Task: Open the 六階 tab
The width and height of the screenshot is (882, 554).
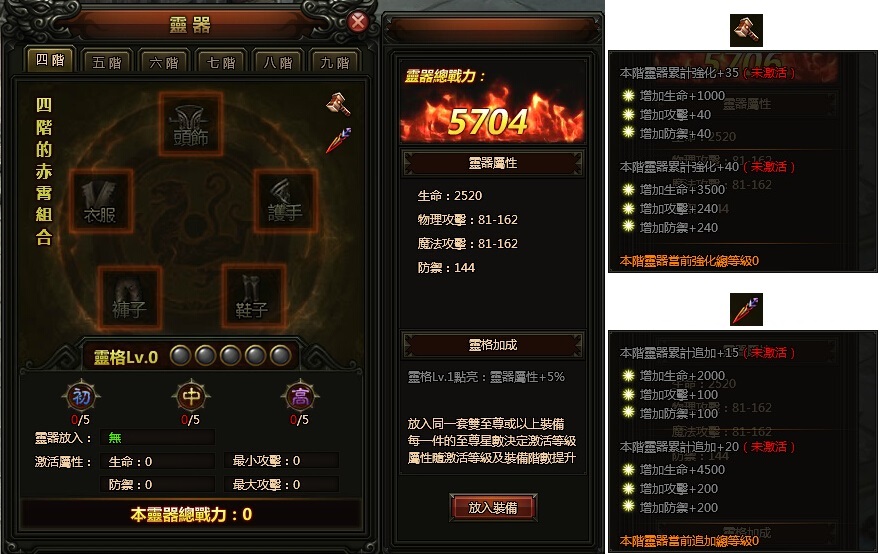Action: pyautogui.click(x=164, y=62)
